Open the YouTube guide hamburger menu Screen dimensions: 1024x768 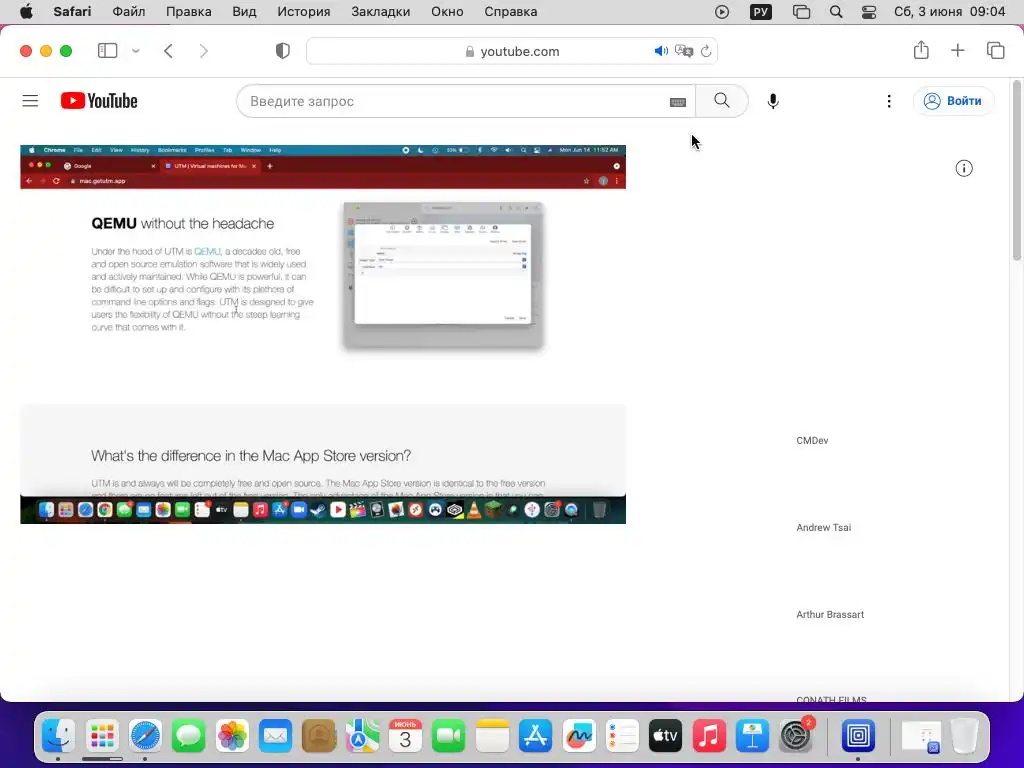(x=30, y=101)
